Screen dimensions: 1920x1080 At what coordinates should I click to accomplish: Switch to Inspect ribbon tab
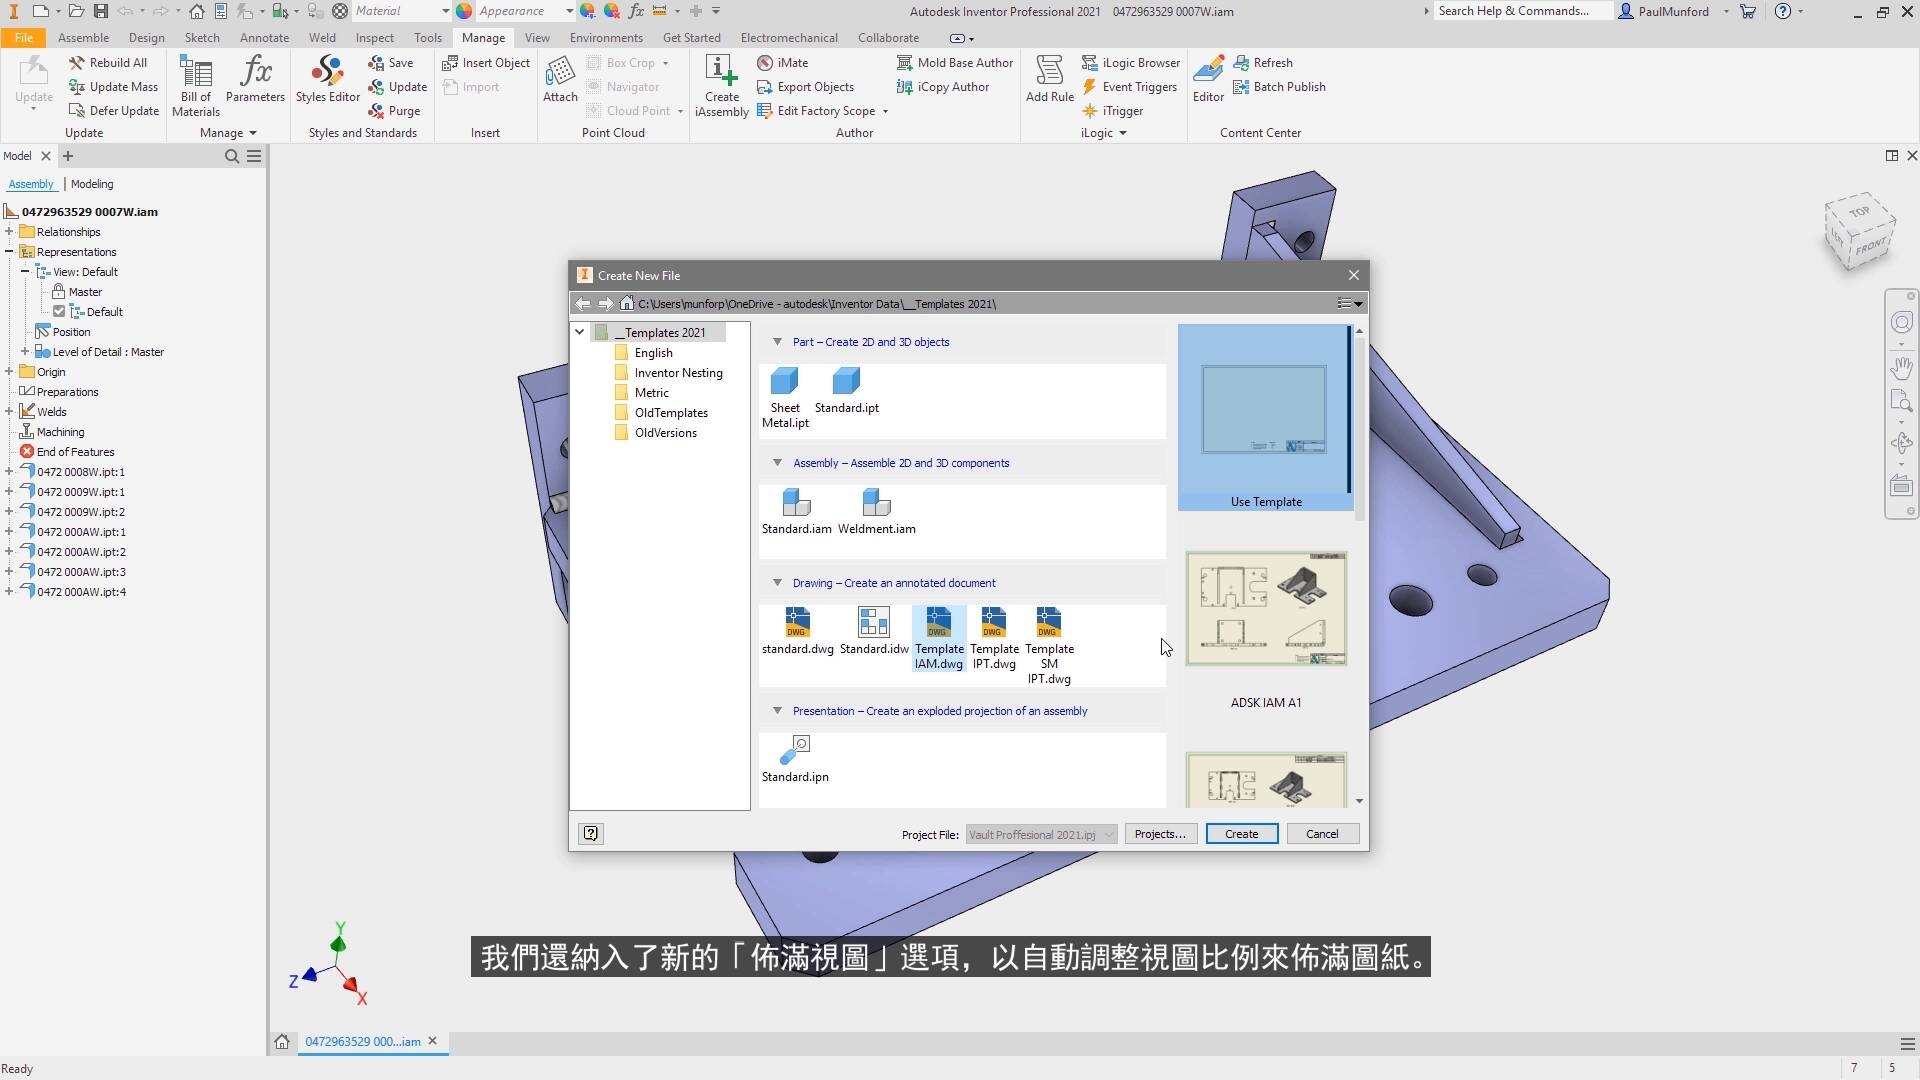[375, 38]
